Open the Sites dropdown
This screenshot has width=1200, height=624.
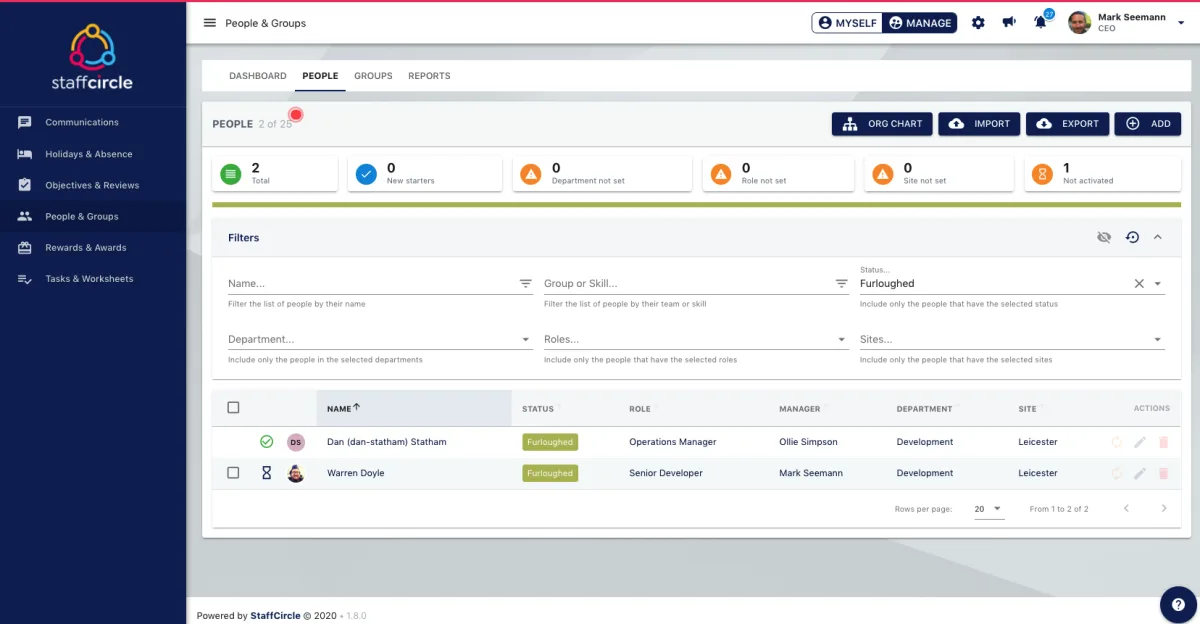click(x=1012, y=339)
